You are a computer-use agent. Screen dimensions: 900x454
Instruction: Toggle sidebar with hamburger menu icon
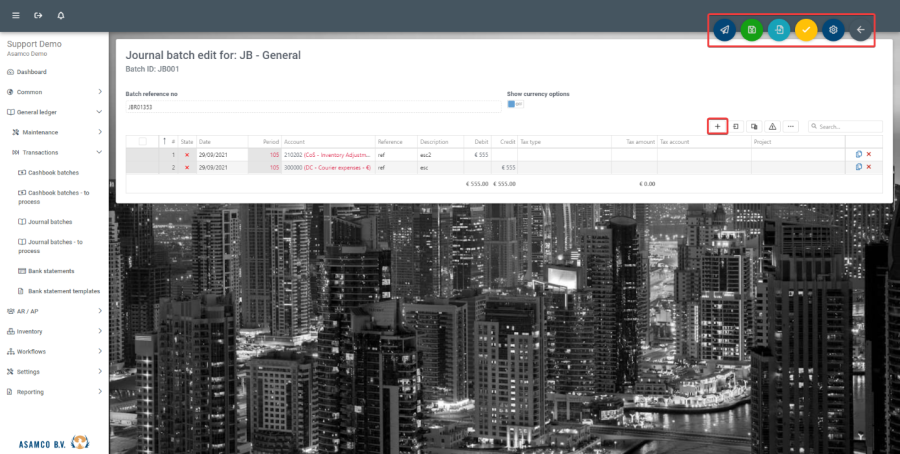tap(15, 16)
